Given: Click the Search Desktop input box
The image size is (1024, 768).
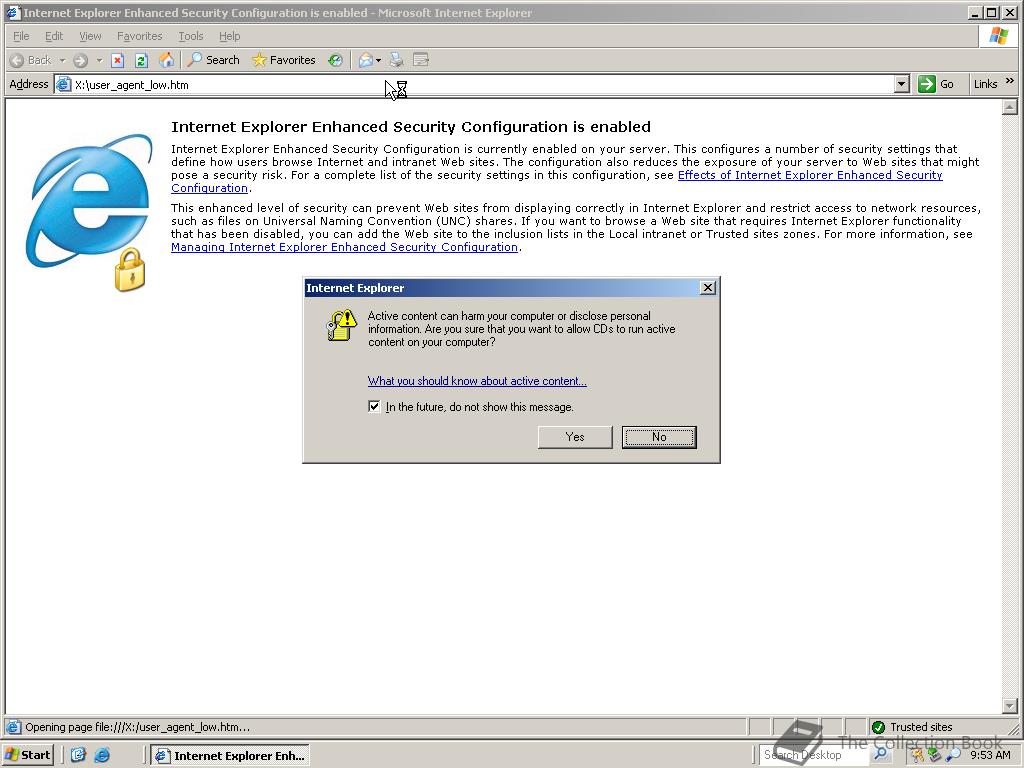Looking at the screenshot, I should 814,755.
